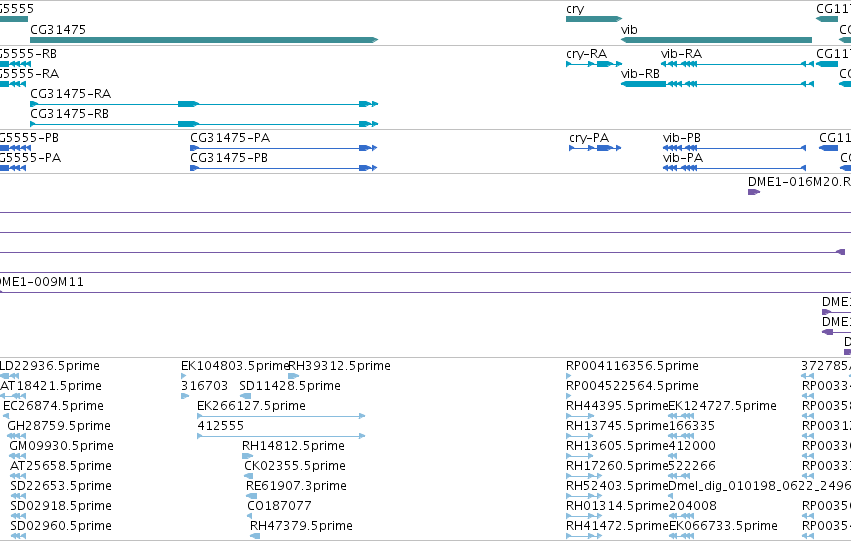The image size is (851, 541).
Task: Select the CO187077 feature label
Action: click(280, 506)
